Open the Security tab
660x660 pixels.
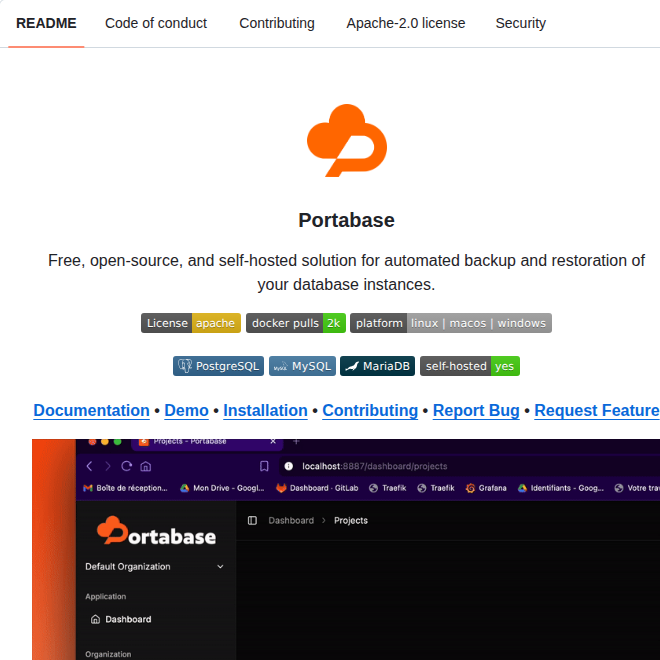520,23
